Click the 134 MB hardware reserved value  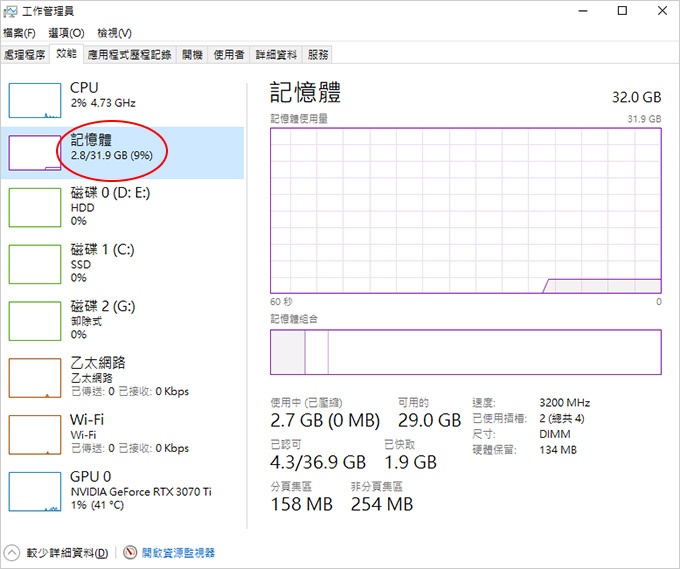pos(558,450)
